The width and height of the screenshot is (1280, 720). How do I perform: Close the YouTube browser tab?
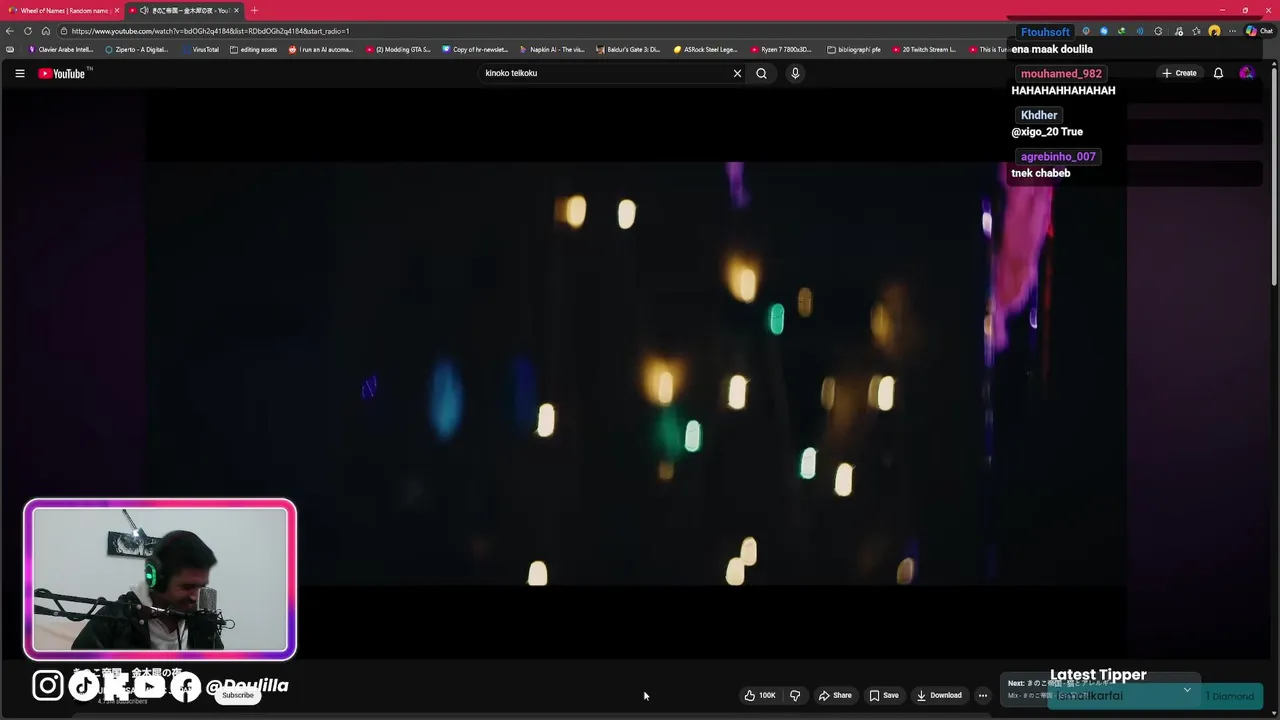[236, 10]
